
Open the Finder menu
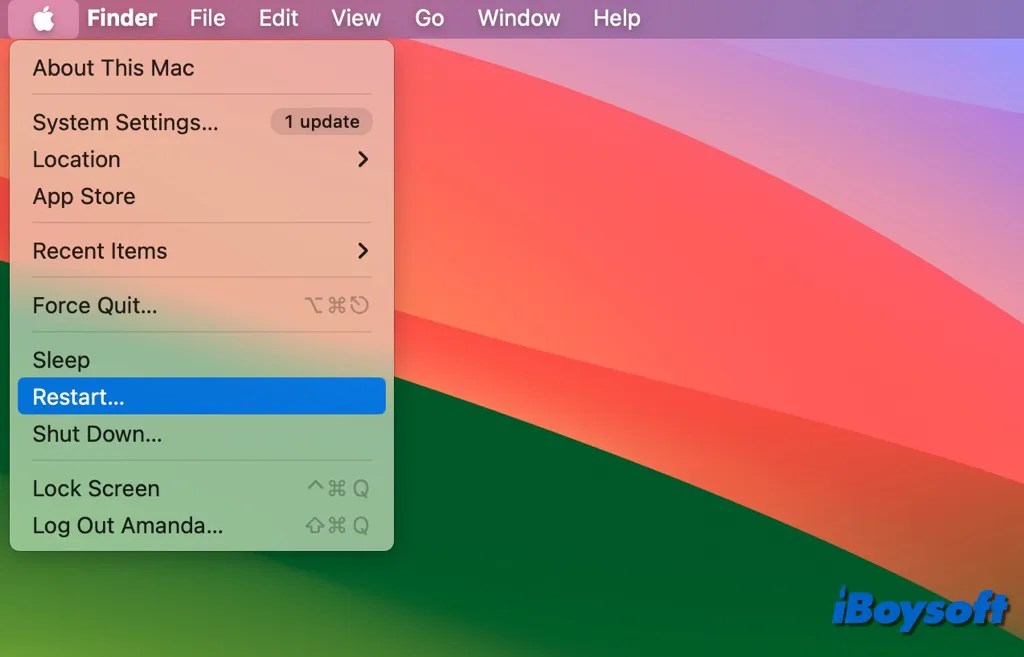[122, 18]
